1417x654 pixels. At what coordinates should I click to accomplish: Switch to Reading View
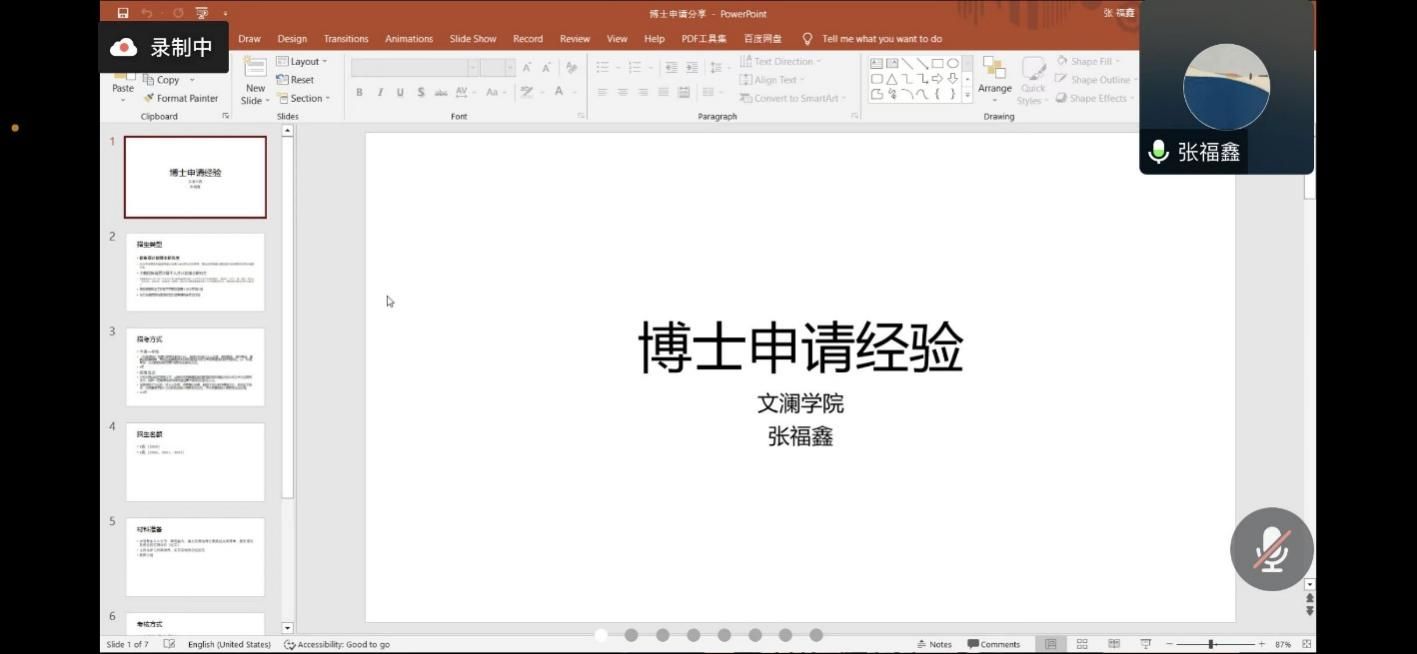tap(1114, 644)
